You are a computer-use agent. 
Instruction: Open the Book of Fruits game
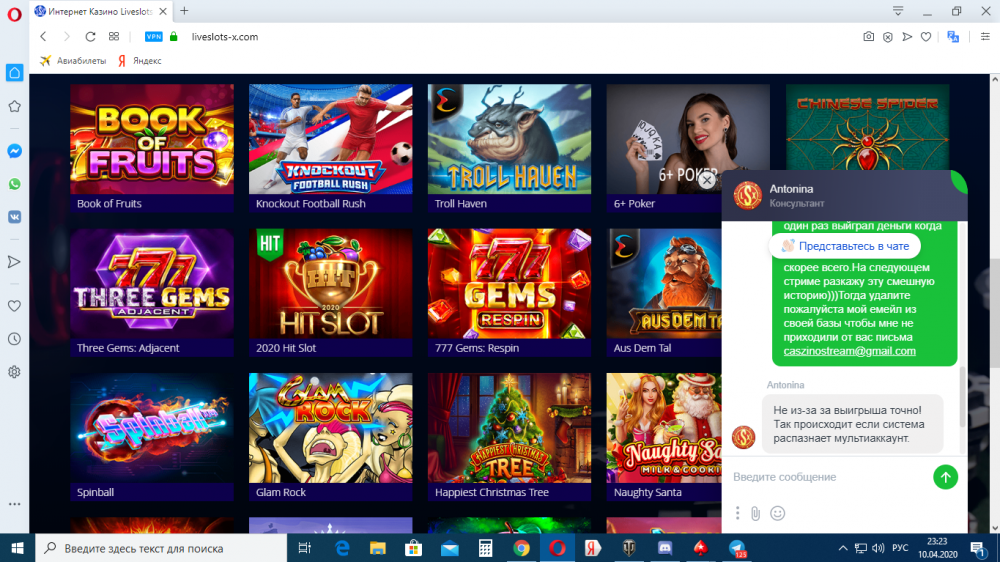click(152, 148)
